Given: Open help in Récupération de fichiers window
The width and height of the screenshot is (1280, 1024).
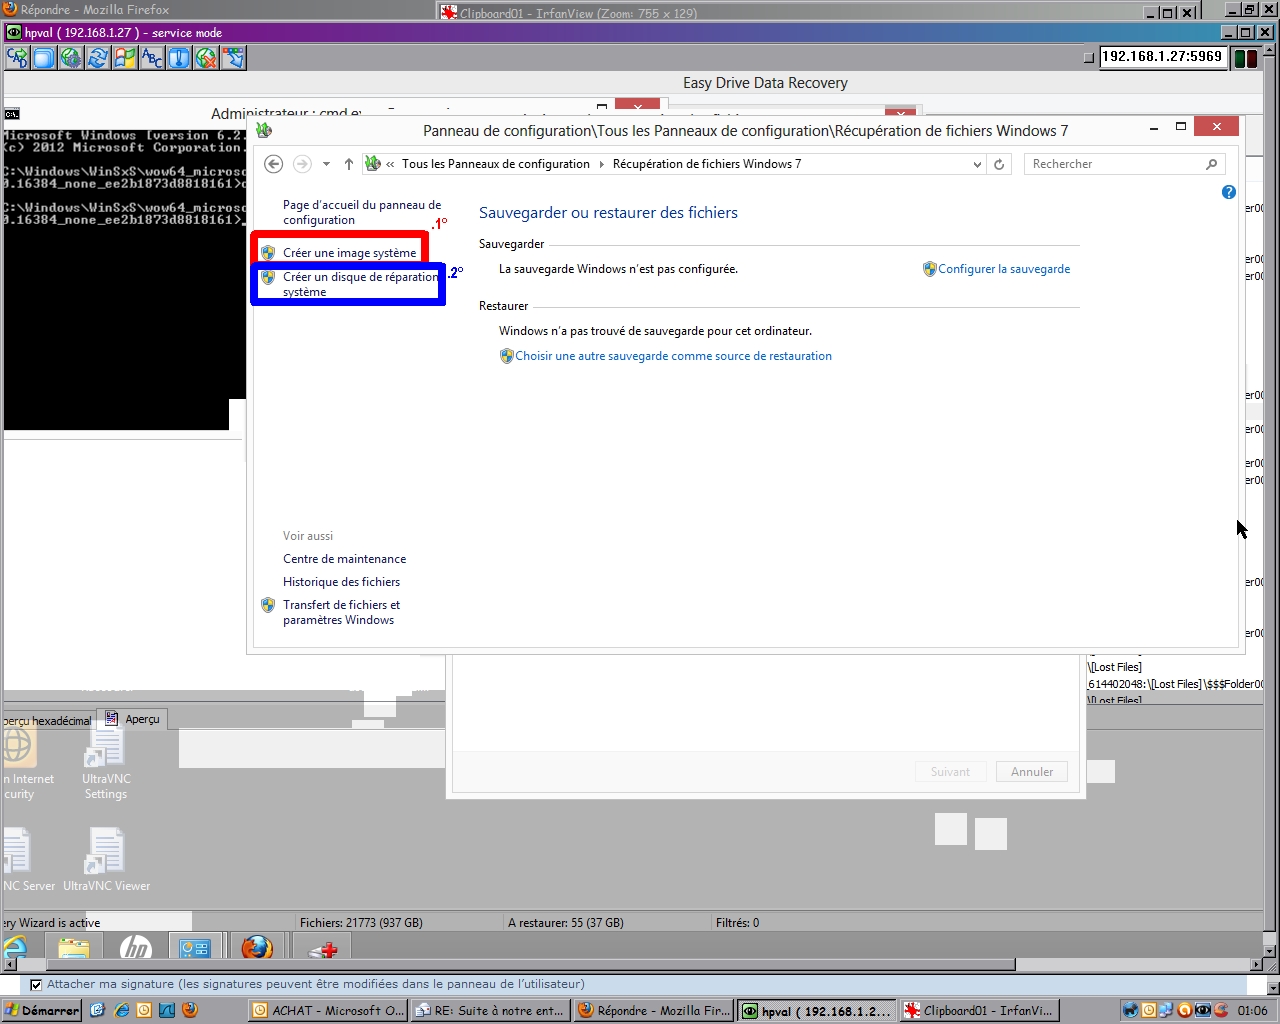Looking at the screenshot, I should 1229,192.
